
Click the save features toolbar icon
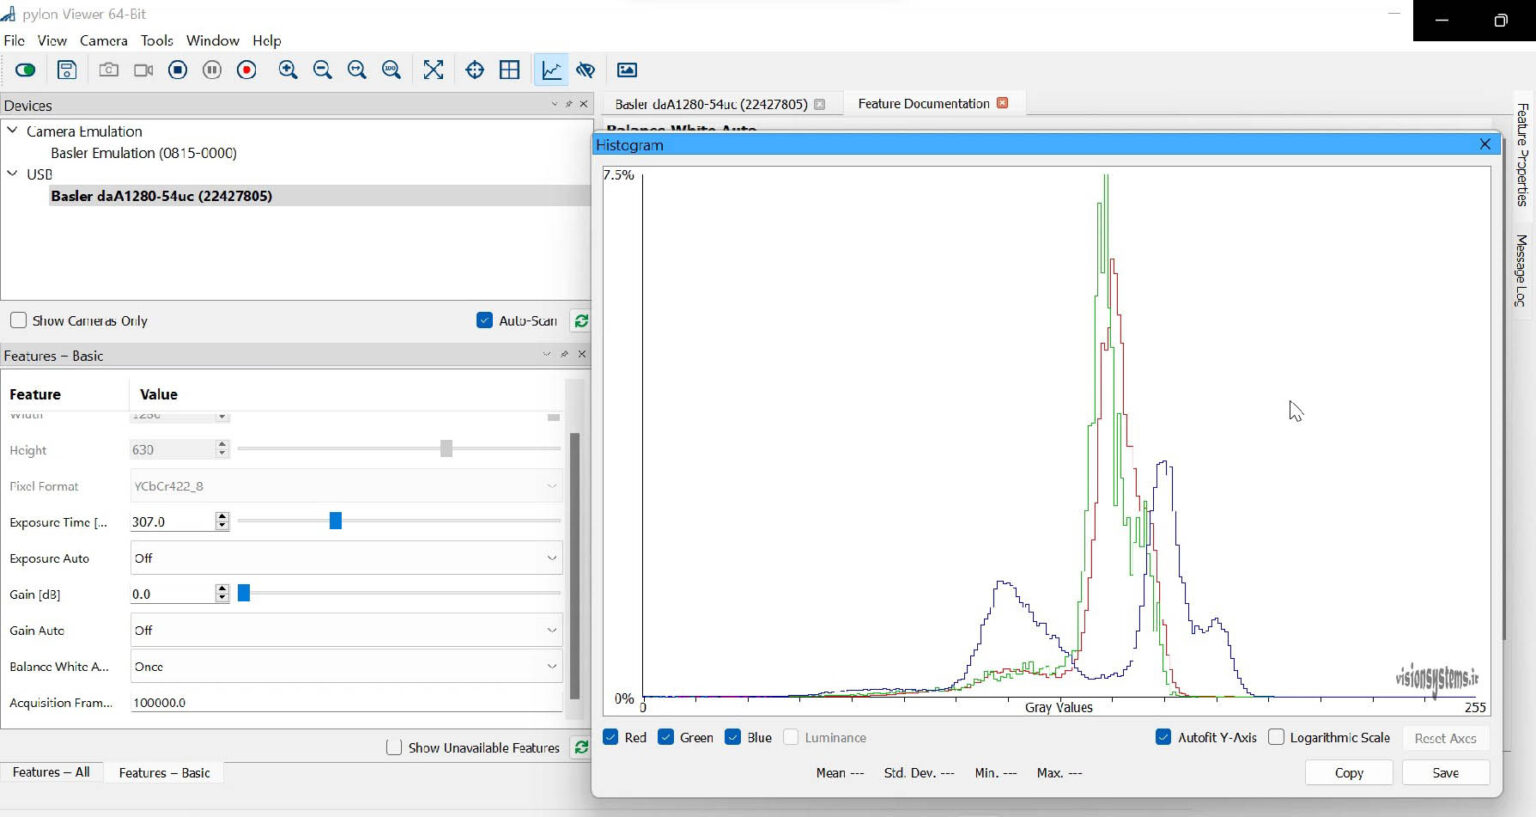pos(67,70)
